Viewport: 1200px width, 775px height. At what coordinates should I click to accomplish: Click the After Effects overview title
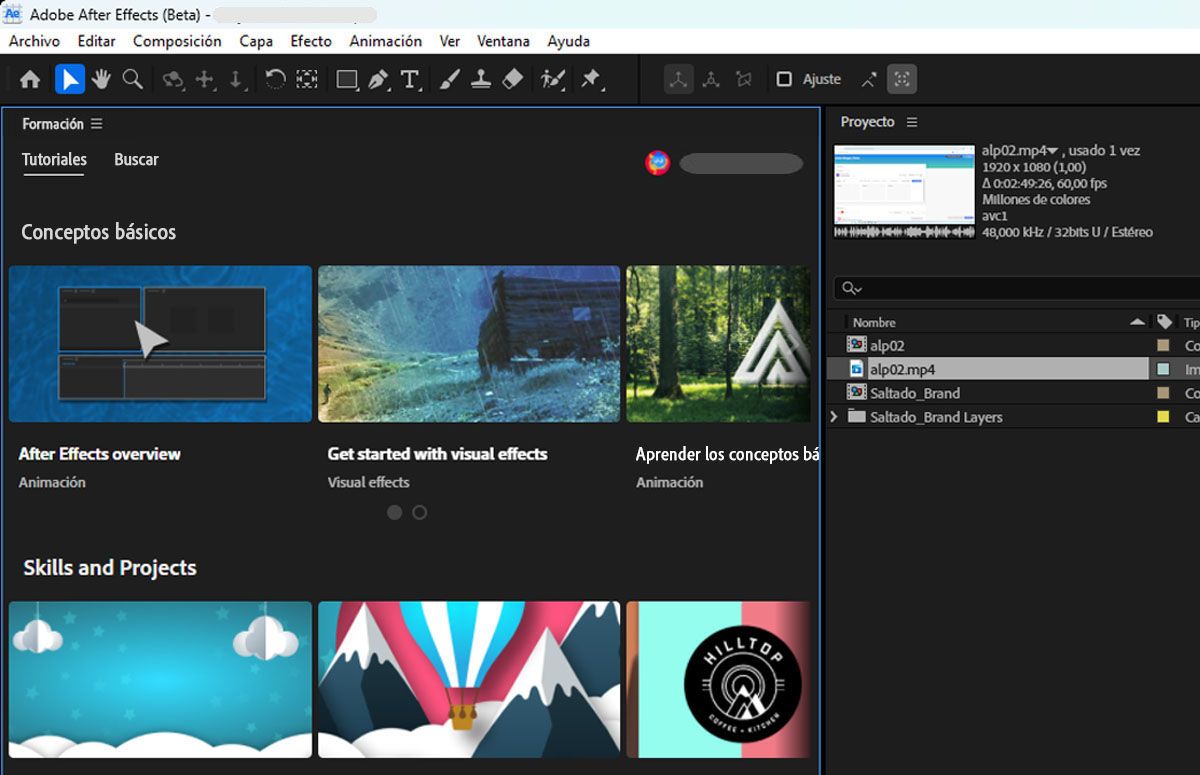click(x=99, y=454)
